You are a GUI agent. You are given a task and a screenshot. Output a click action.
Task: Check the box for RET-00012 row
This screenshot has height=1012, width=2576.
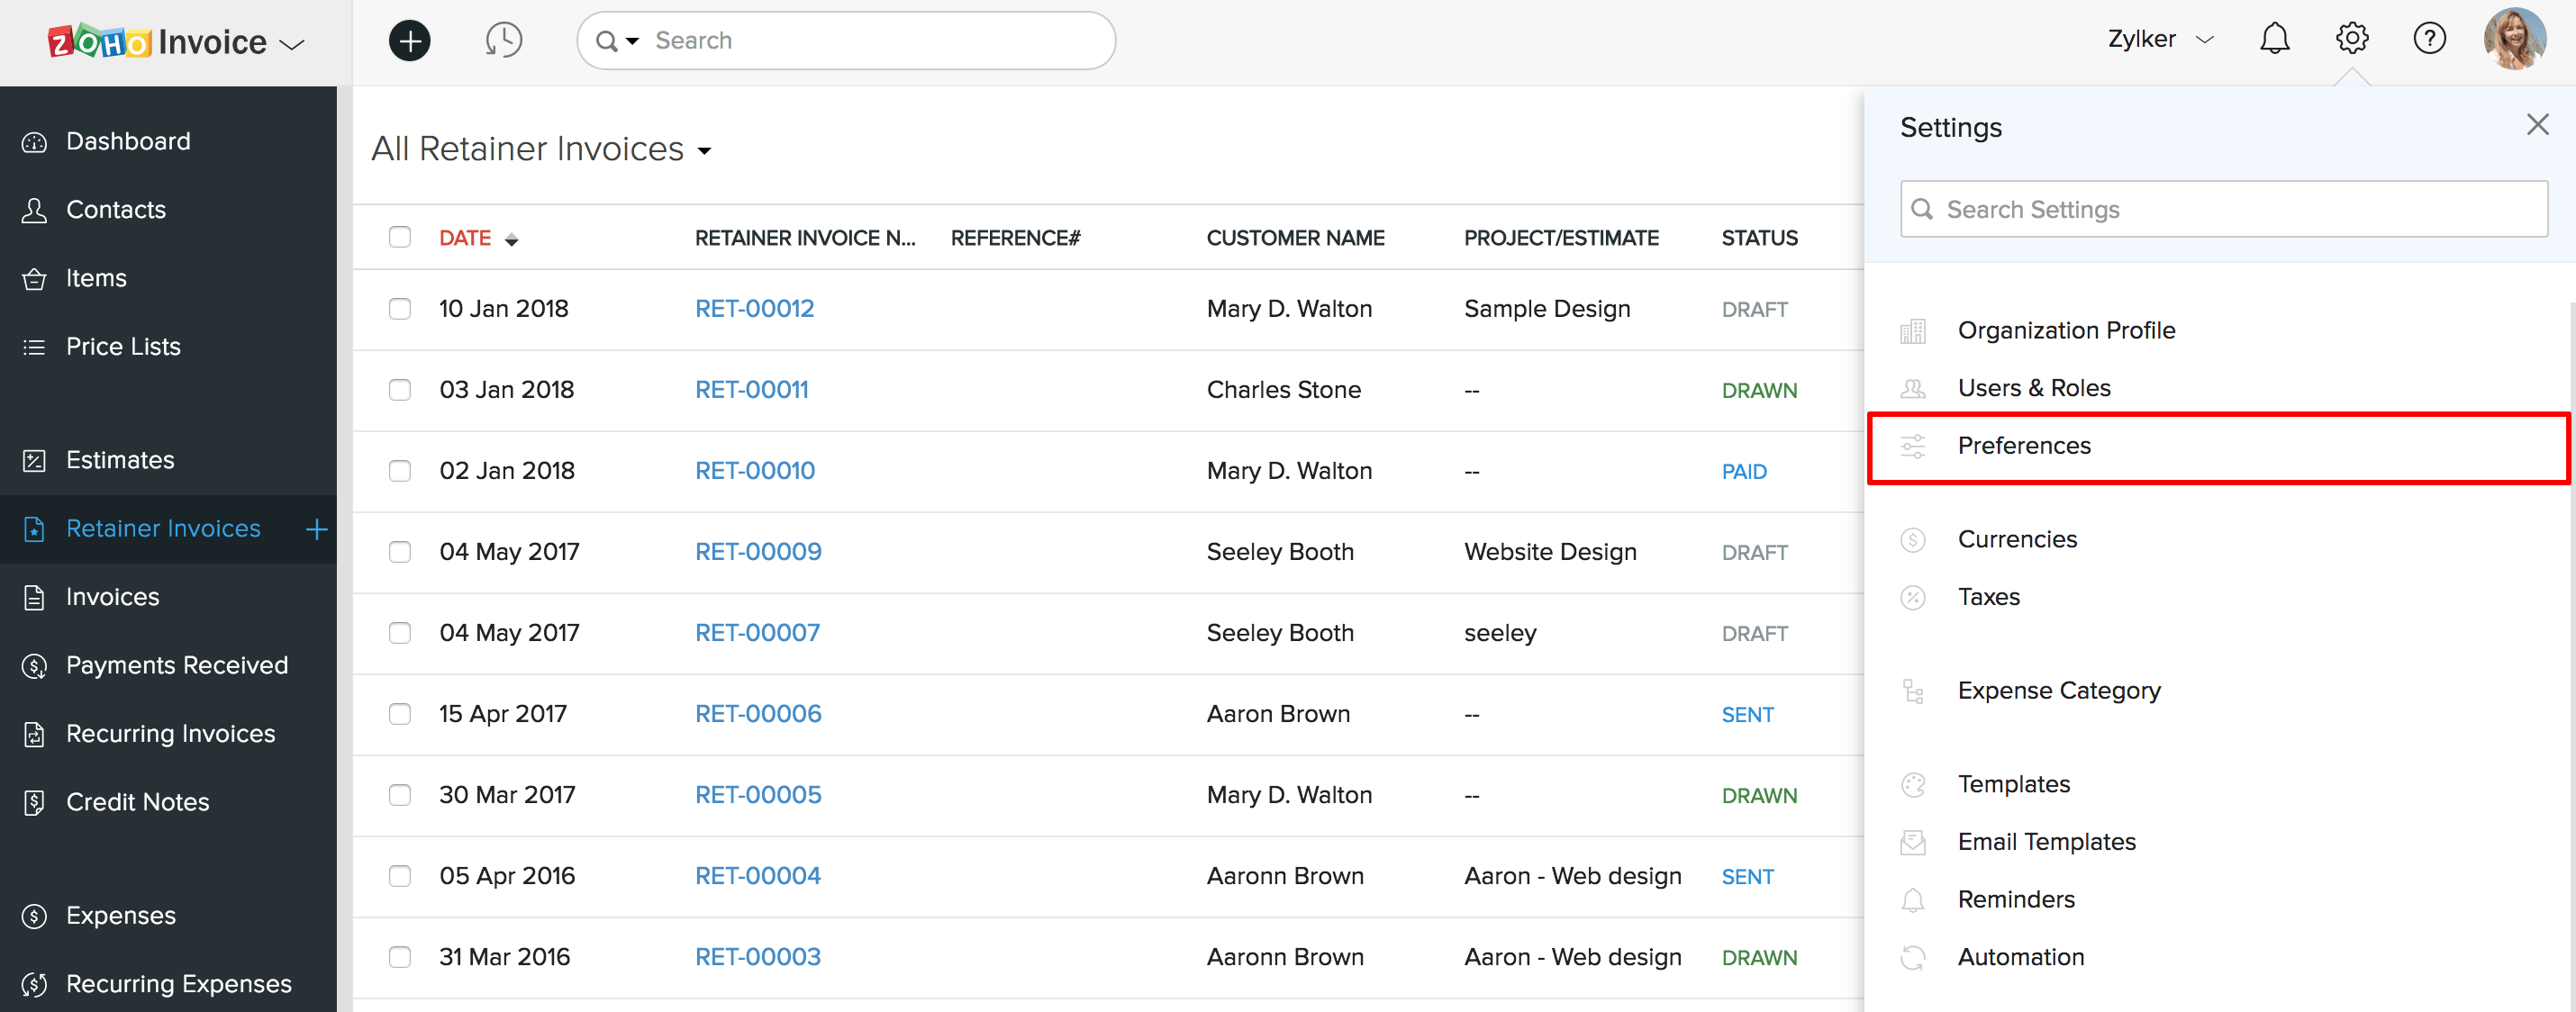(400, 309)
